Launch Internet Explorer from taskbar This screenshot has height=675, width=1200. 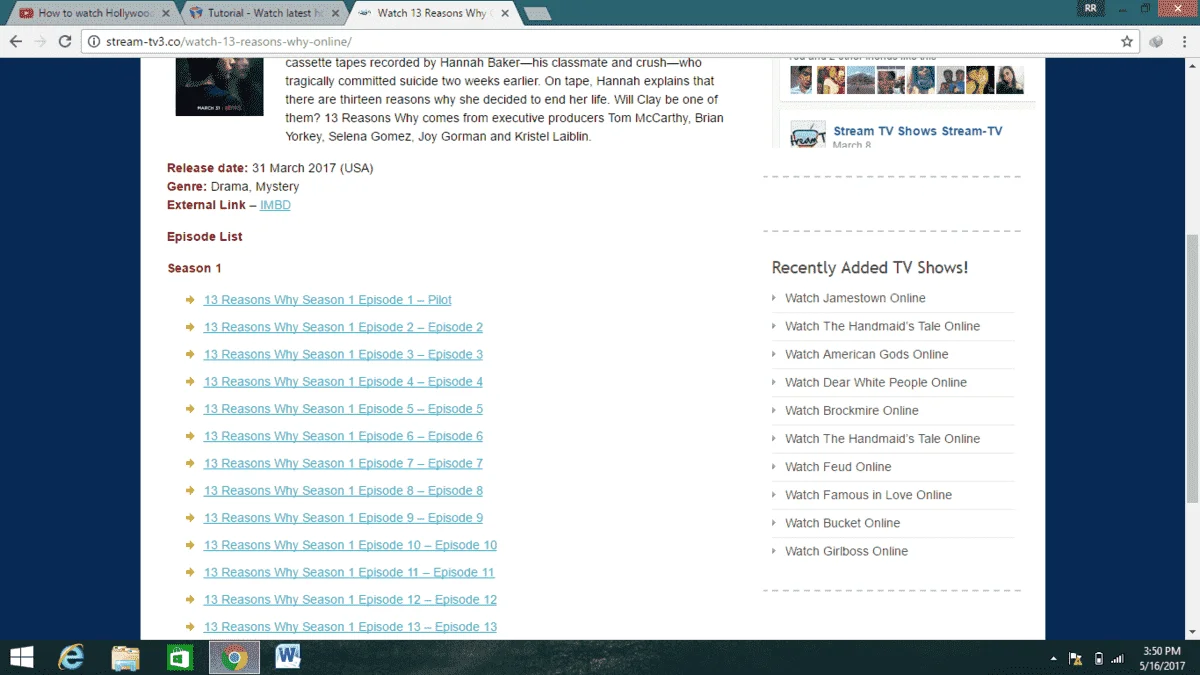tap(71, 657)
